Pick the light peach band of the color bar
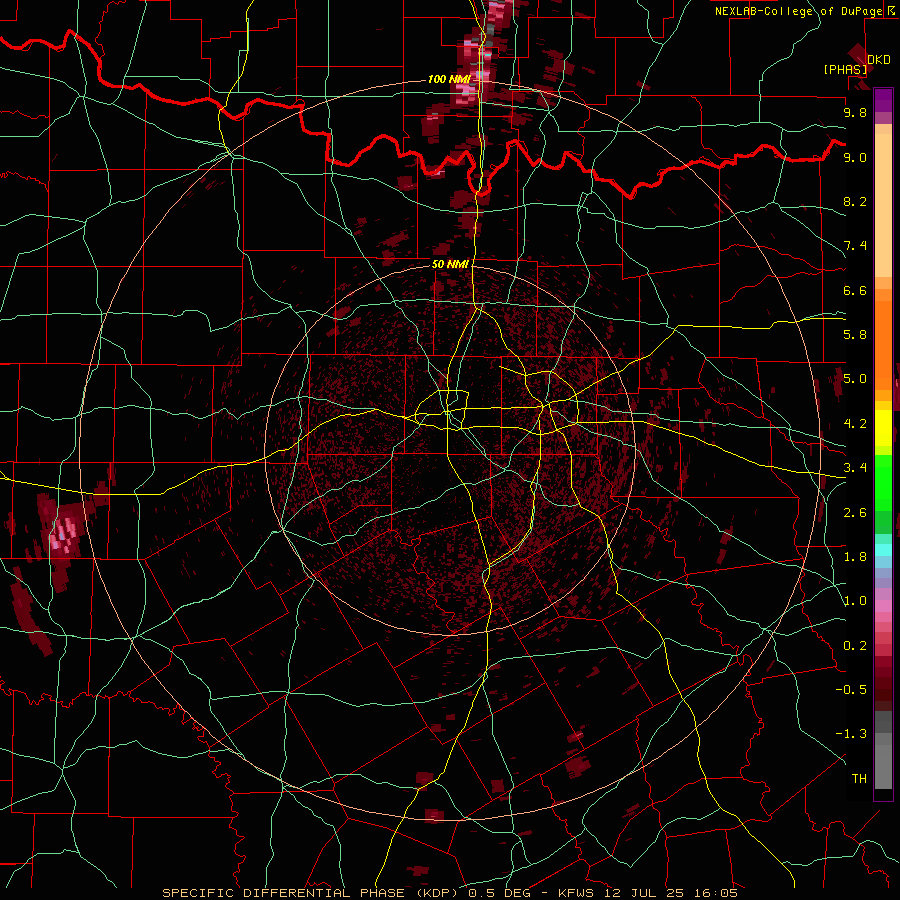Image resolution: width=900 pixels, height=900 pixels. [x=883, y=207]
